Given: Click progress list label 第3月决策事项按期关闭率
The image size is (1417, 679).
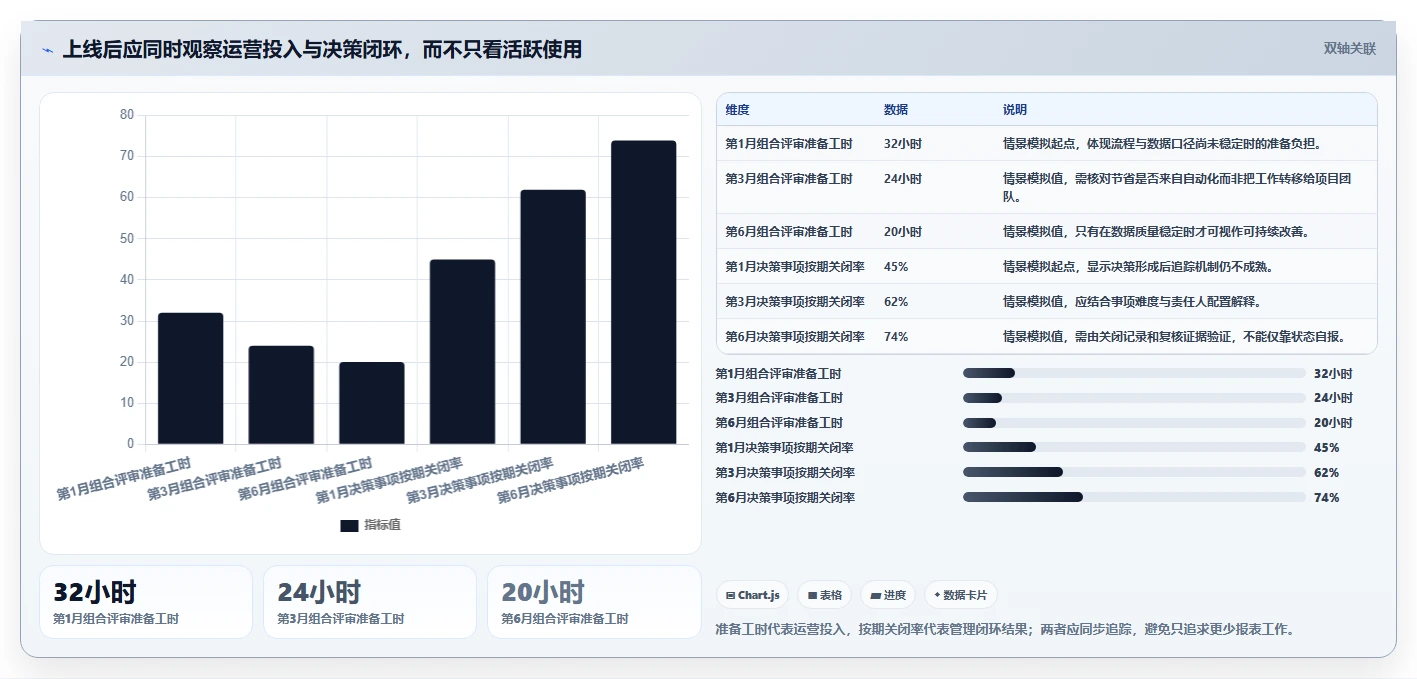Looking at the screenshot, I should (x=785, y=473).
